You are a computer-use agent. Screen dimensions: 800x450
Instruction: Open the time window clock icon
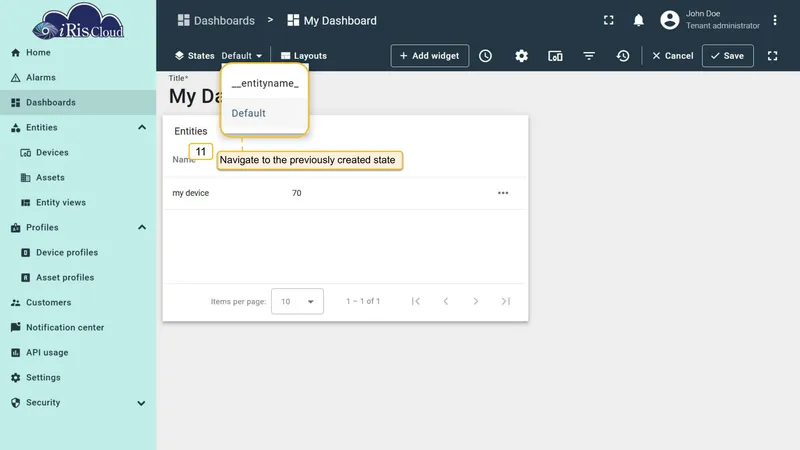485,56
